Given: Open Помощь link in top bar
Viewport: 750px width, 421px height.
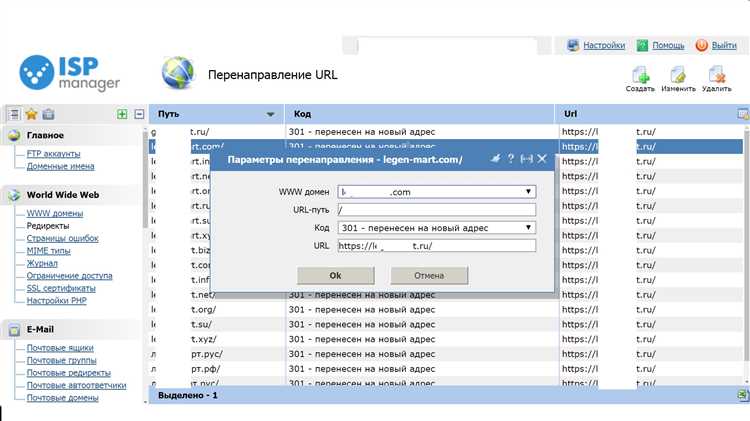Looking at the screenshot, I should [668, 45].
